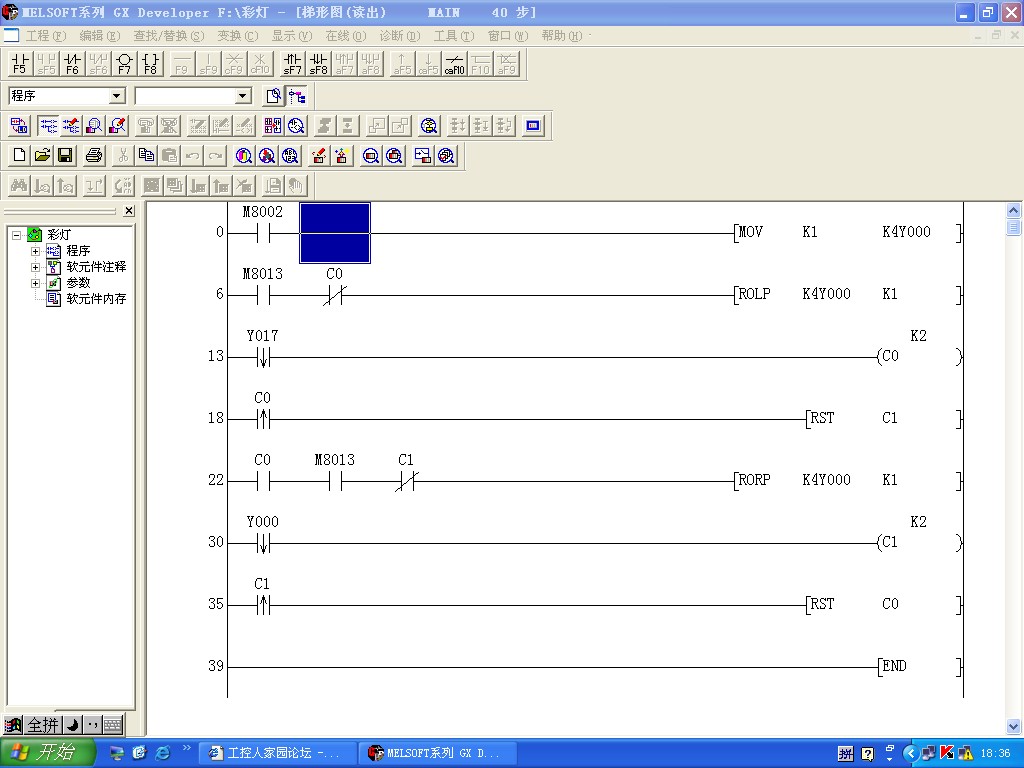Open the 在线(O) menu

[345, 36]
